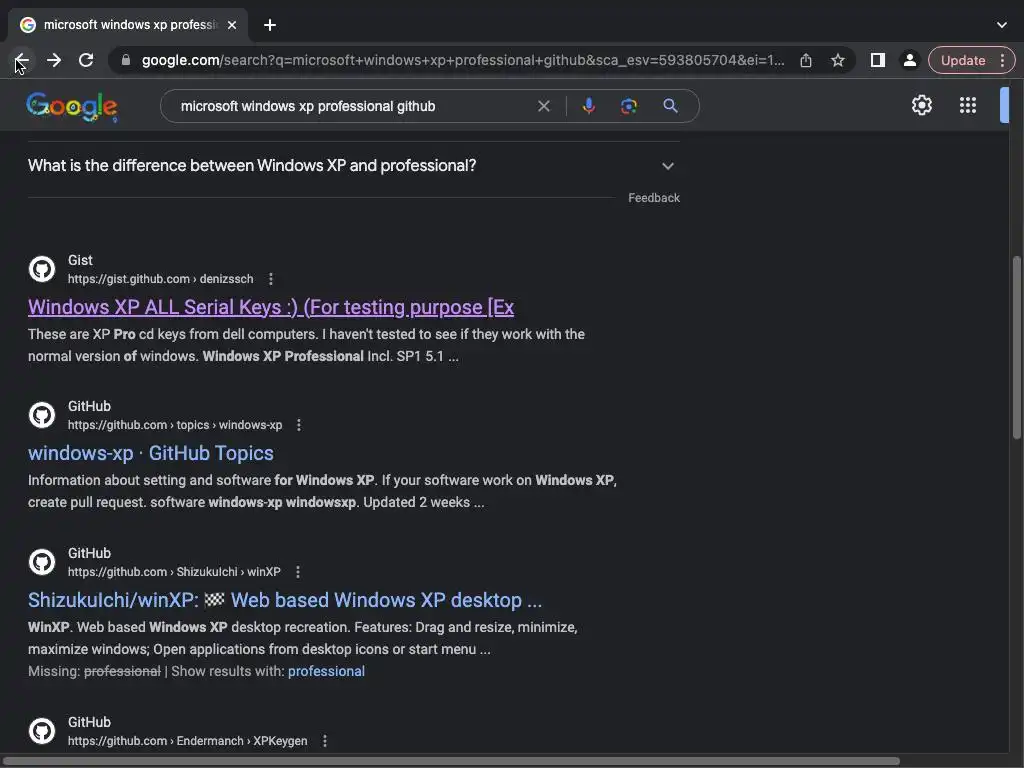Start voice search with microphone icon
Viewport: 1024px width, 768px height.
point(588,106)
